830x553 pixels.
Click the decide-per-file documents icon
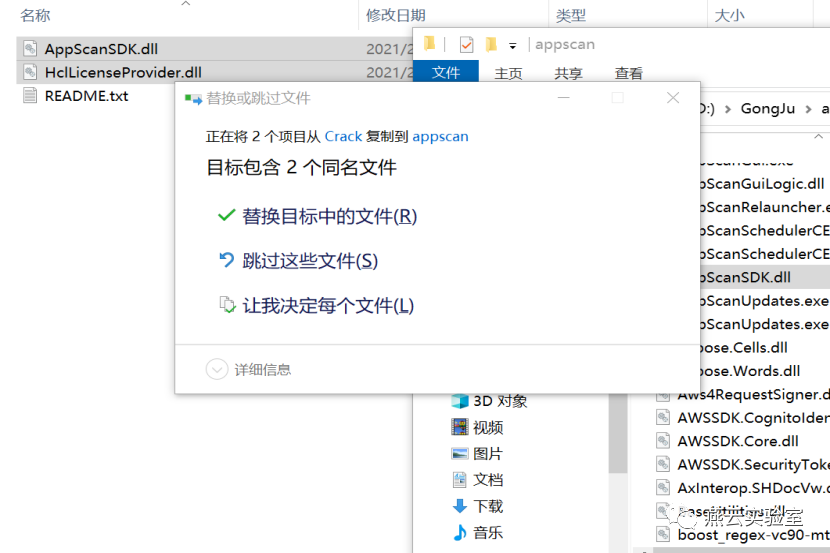227,304
